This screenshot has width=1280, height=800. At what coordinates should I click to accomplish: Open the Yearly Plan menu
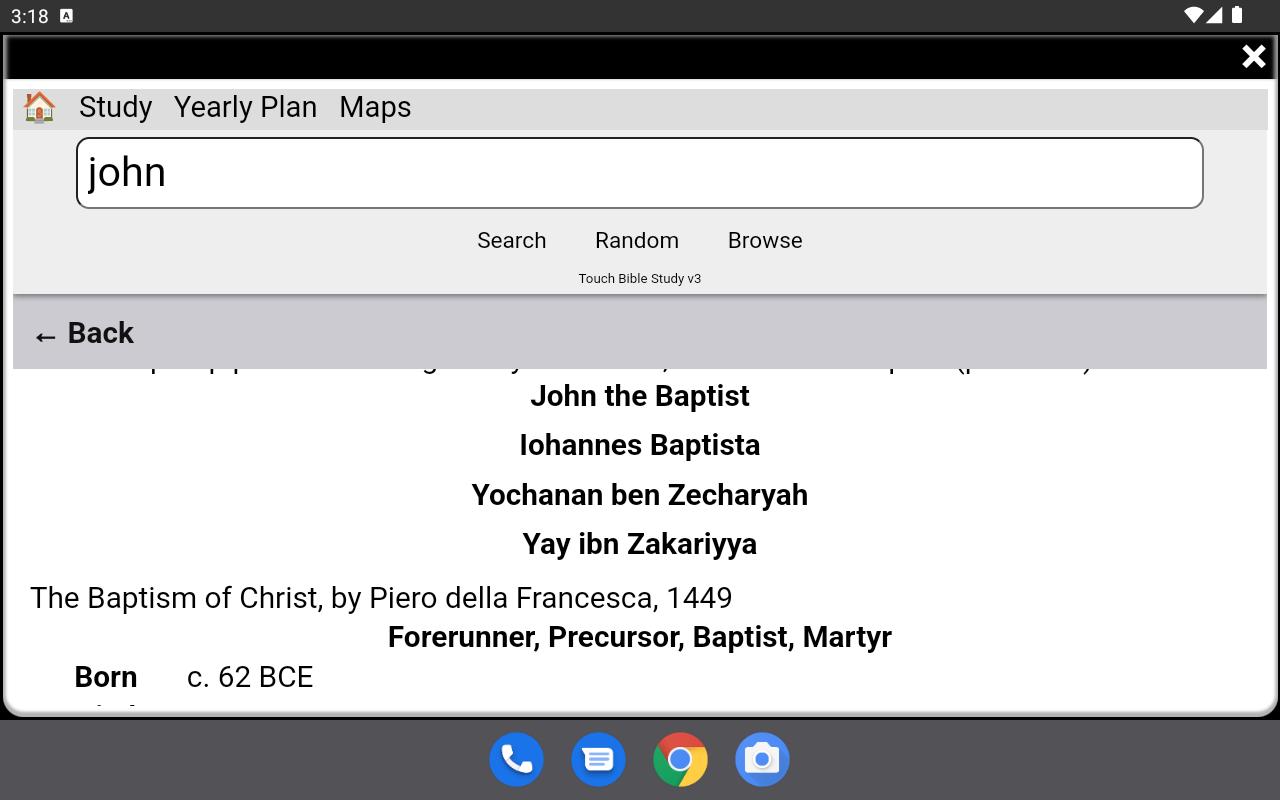[x=245, y=107]
